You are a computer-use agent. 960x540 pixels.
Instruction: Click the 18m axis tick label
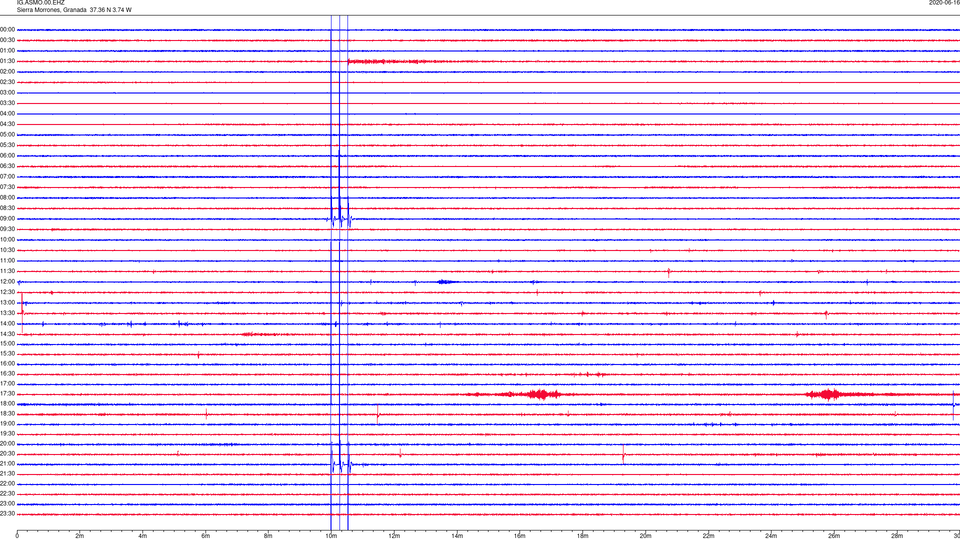click(x=583, y=536)
